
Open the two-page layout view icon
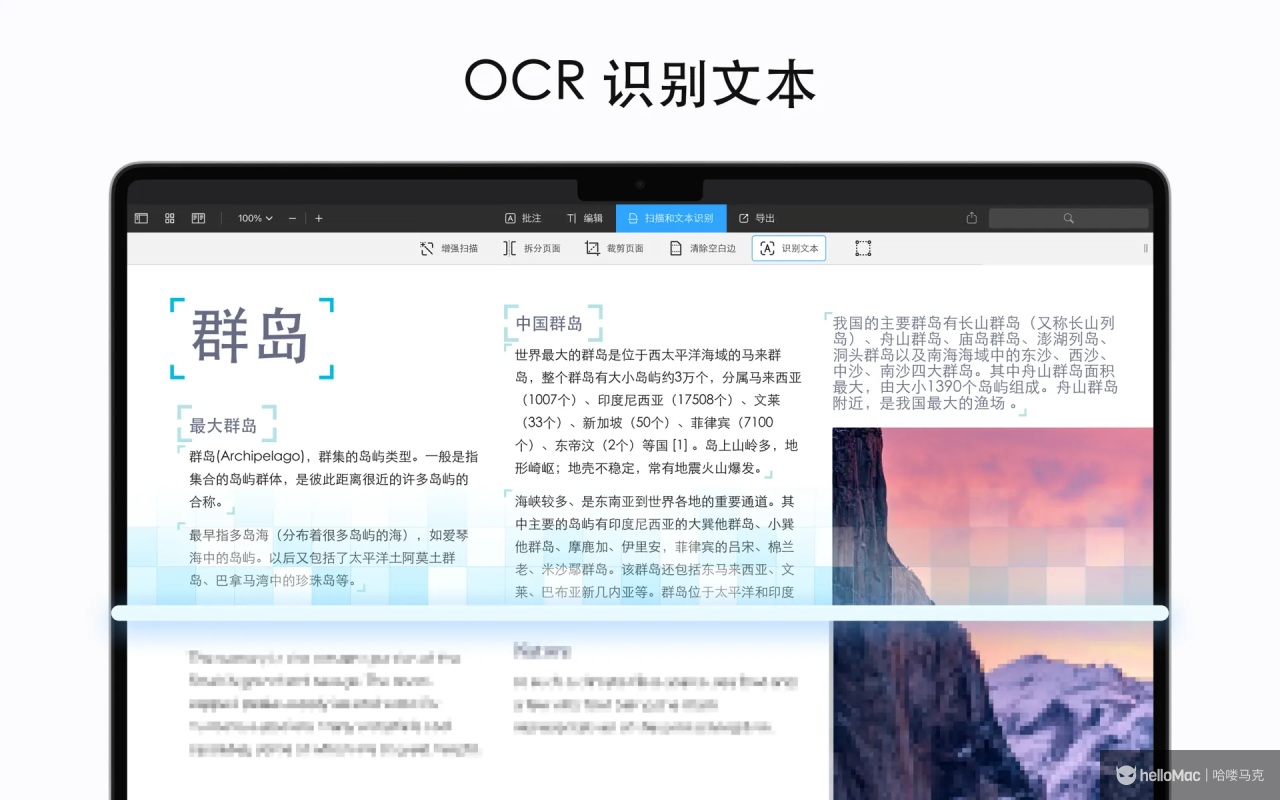(x=199, y=218)
